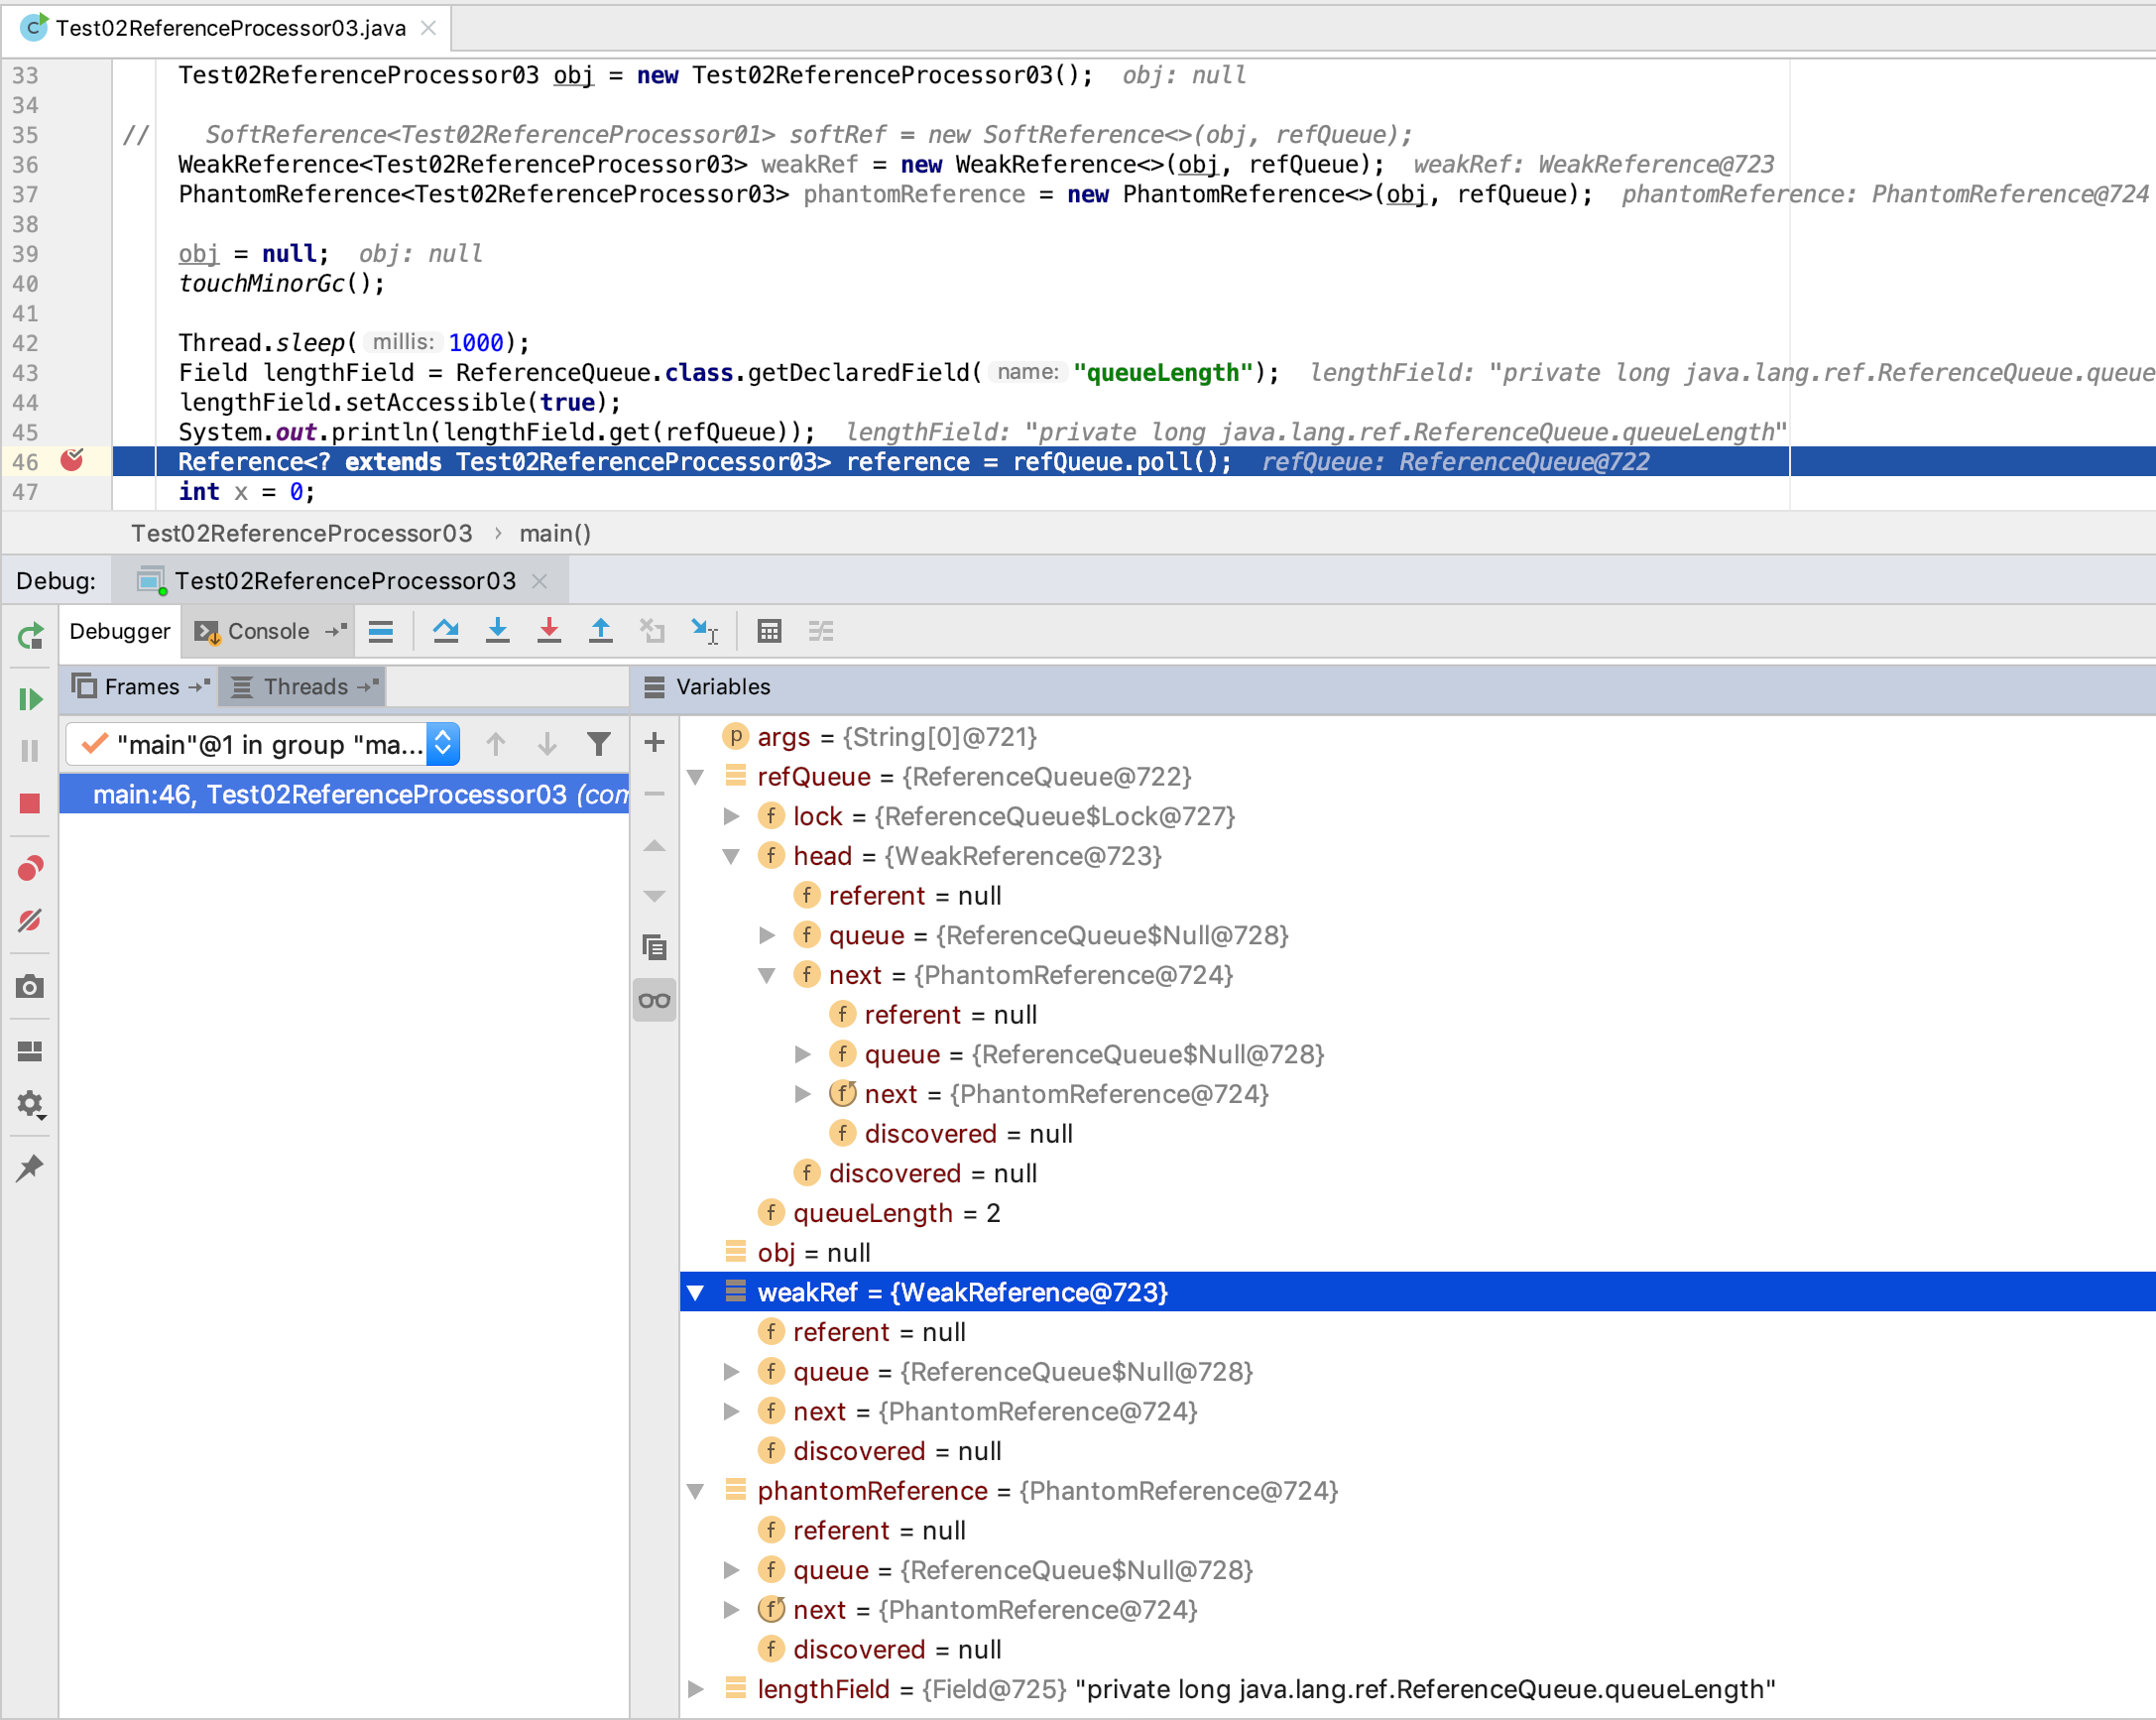Screen dimensions: 2156x1720
Task: Toggle the watches glasses icon
Action: 654,999
